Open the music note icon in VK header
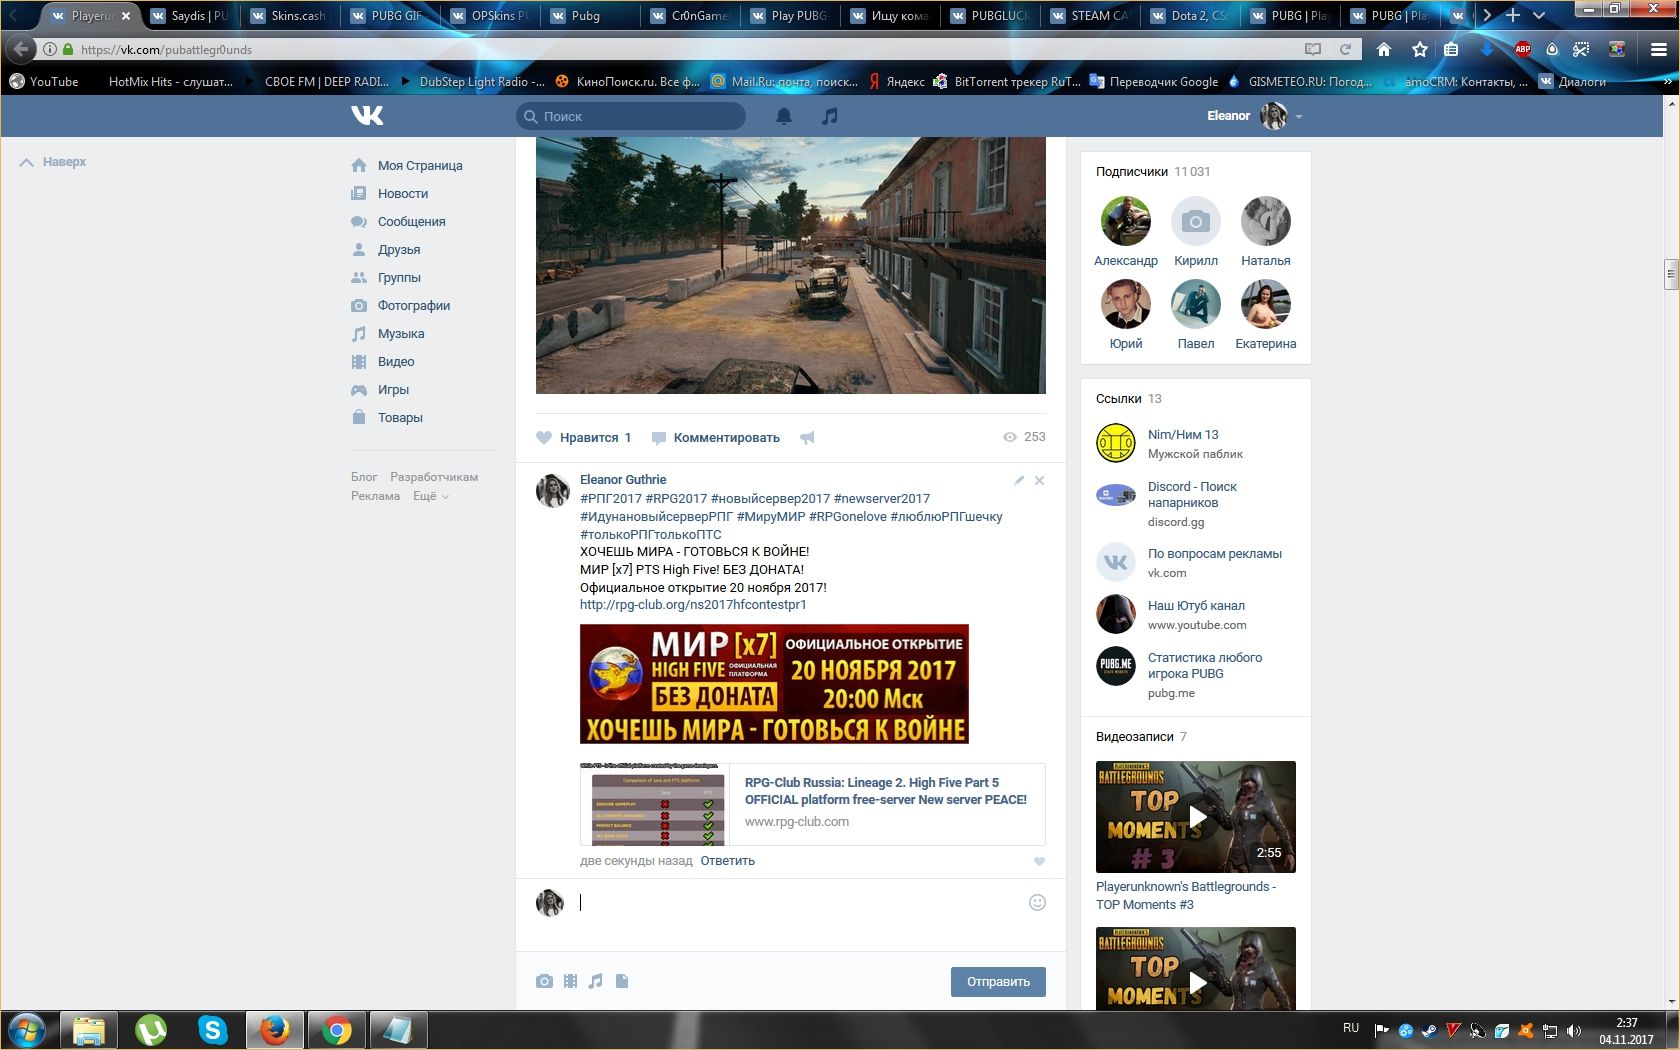Image resolution: width=1680 pixels, height=1050 pixels. 829,116
